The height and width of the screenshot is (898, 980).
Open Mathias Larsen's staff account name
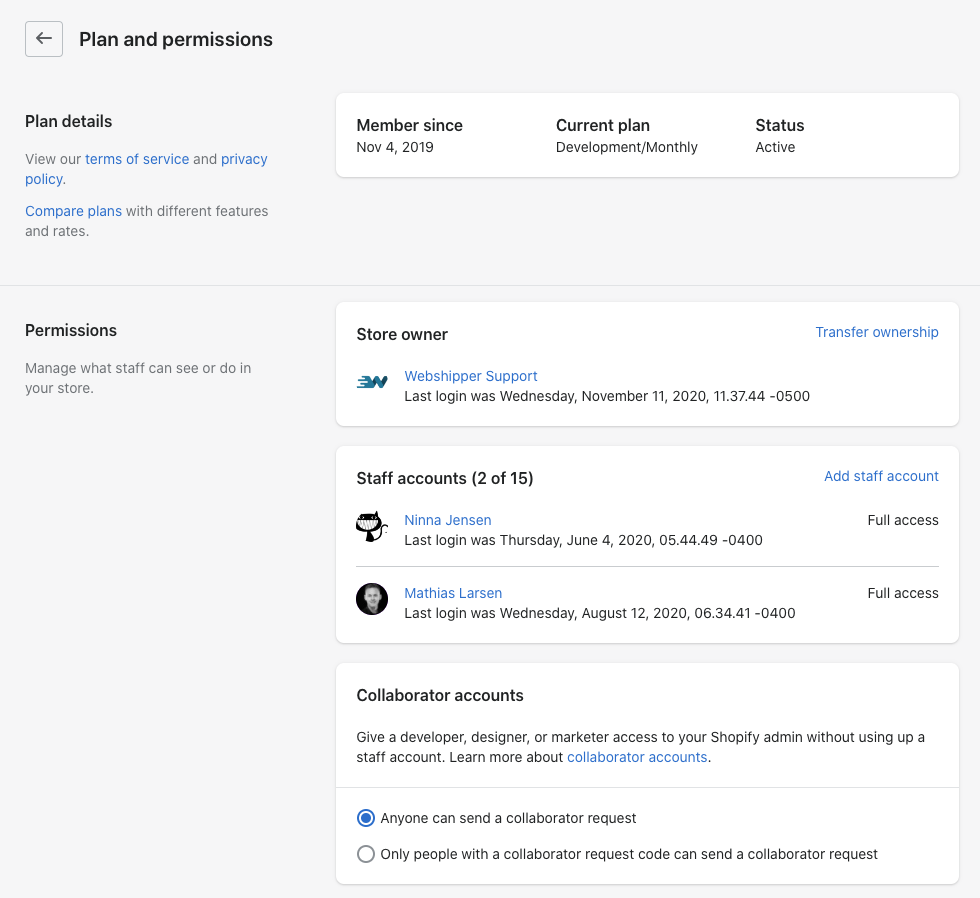click(452, 593)
